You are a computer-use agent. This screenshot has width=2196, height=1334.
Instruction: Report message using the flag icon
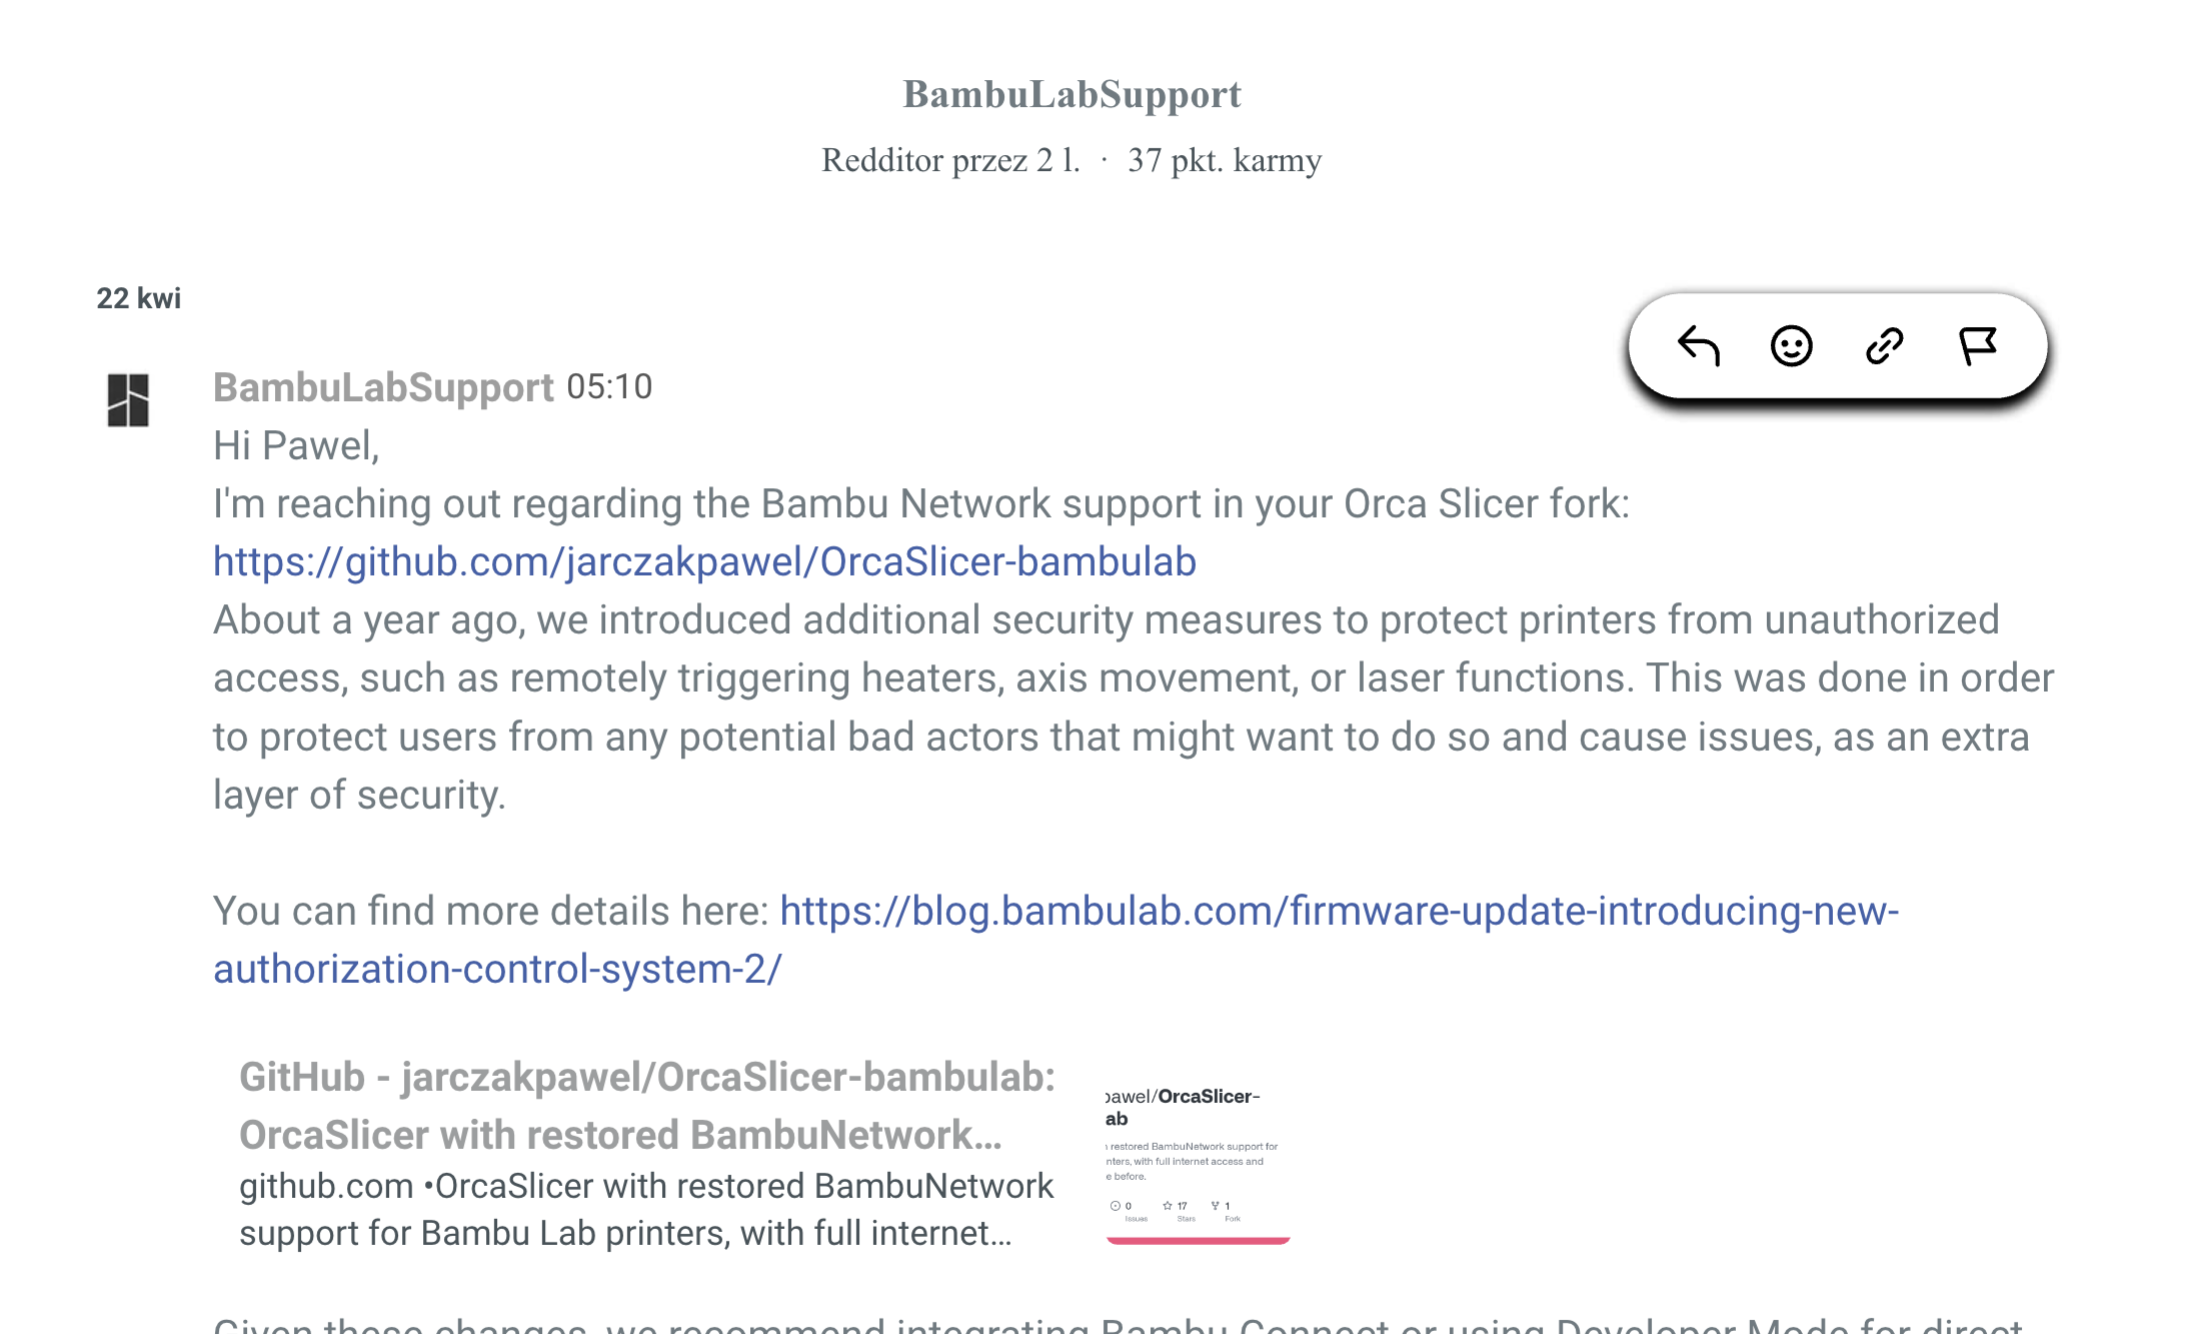pyautogui.click(x=1977, y=346)
